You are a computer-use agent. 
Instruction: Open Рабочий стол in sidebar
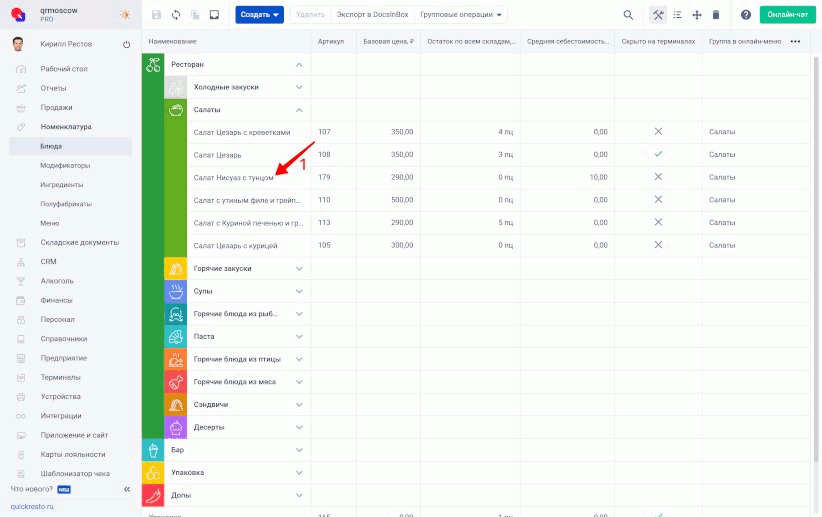[x=64, y=69]
